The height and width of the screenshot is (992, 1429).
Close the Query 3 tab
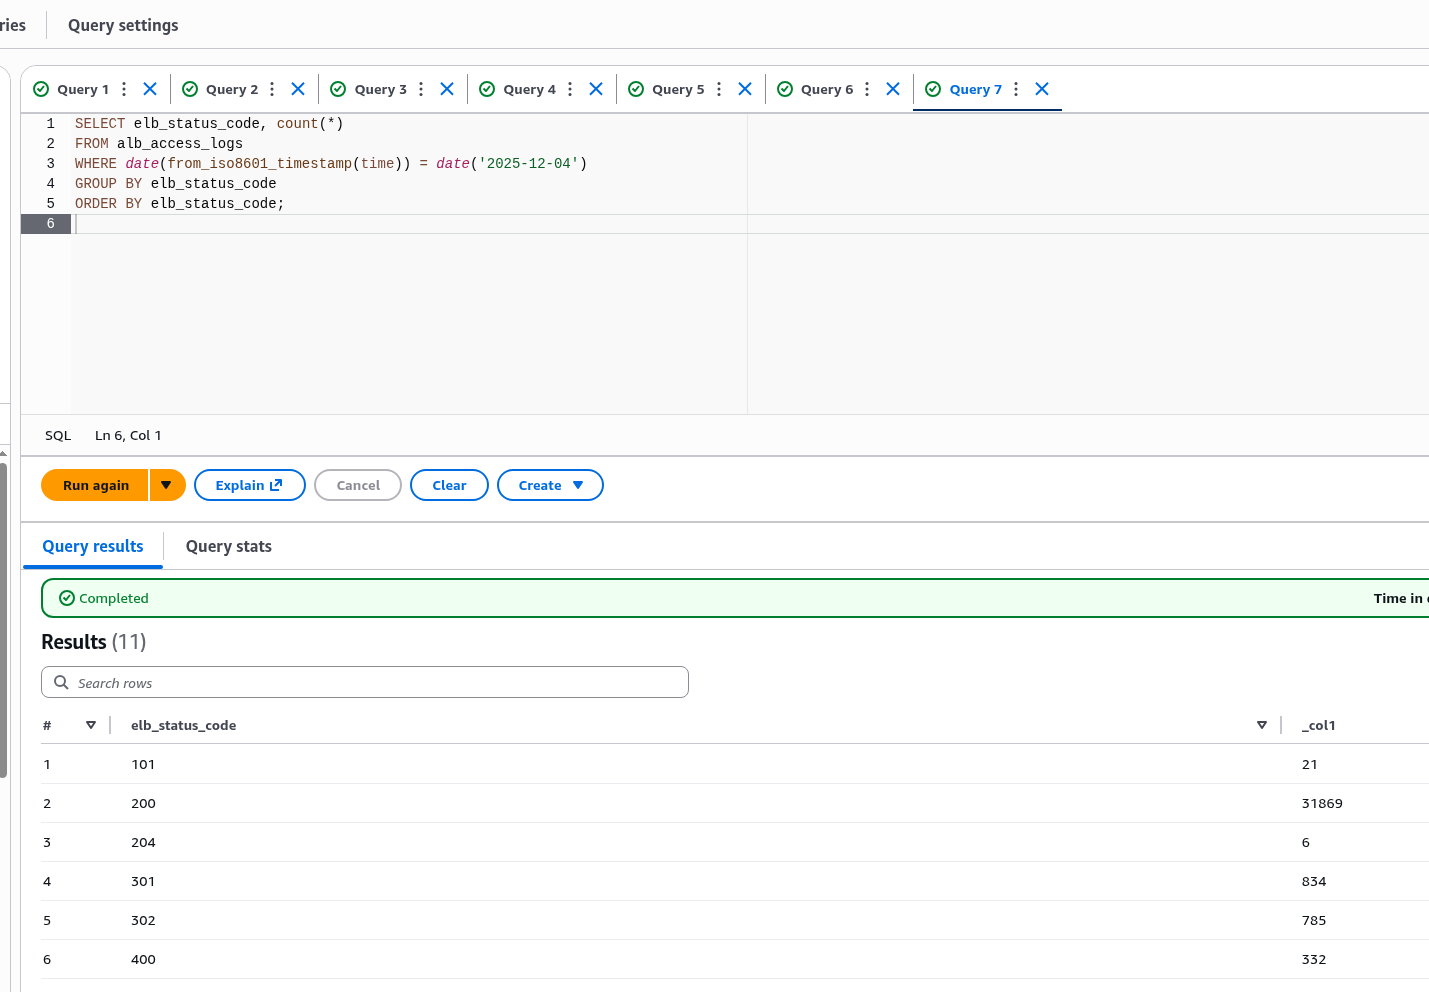pos(447,89)
